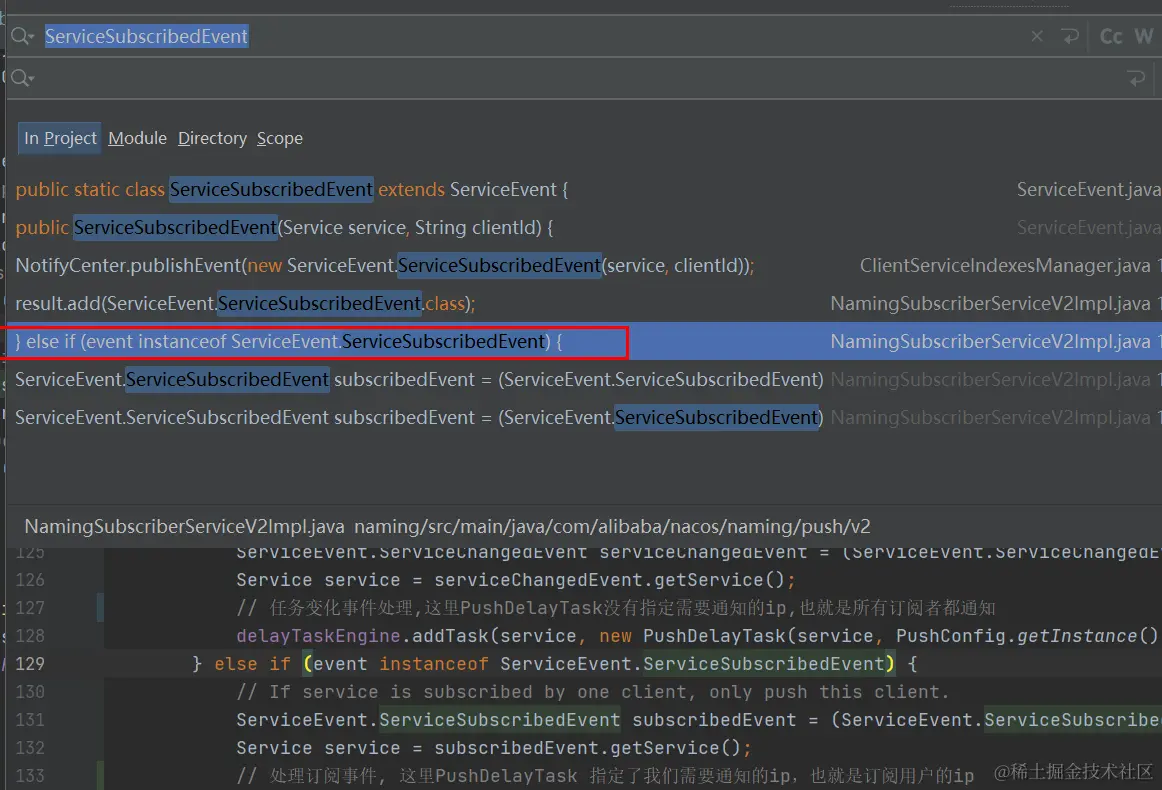The width and height of the screenshot is (1162, 790).
Task: Select the In Project scope tab
Action: click(60, 139)
